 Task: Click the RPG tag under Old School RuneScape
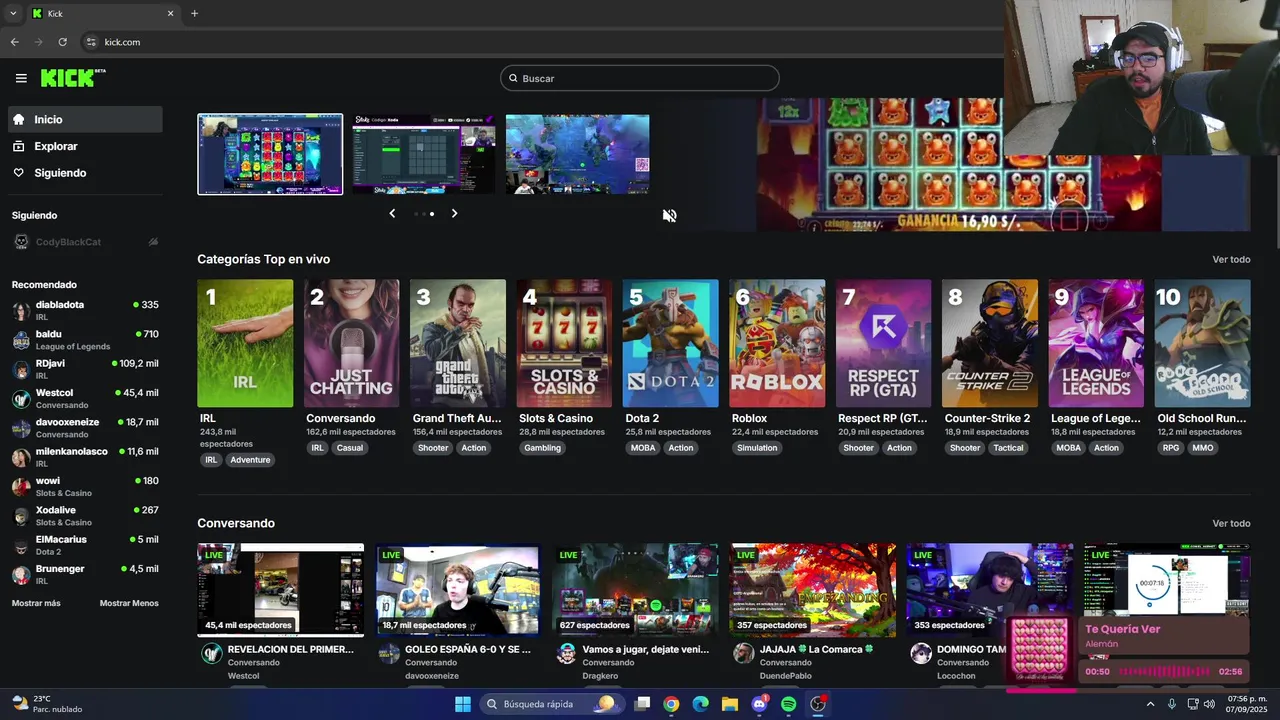1171,448
